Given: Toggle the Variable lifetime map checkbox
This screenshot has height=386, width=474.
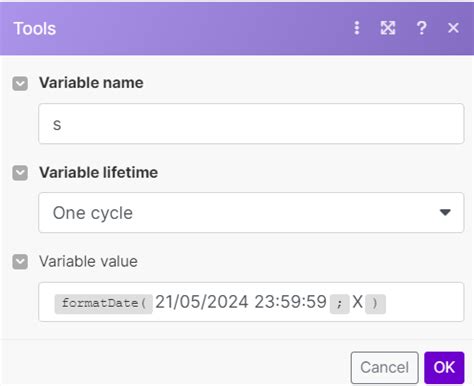Looking at the screenshot, I should [x=20, y=173].
